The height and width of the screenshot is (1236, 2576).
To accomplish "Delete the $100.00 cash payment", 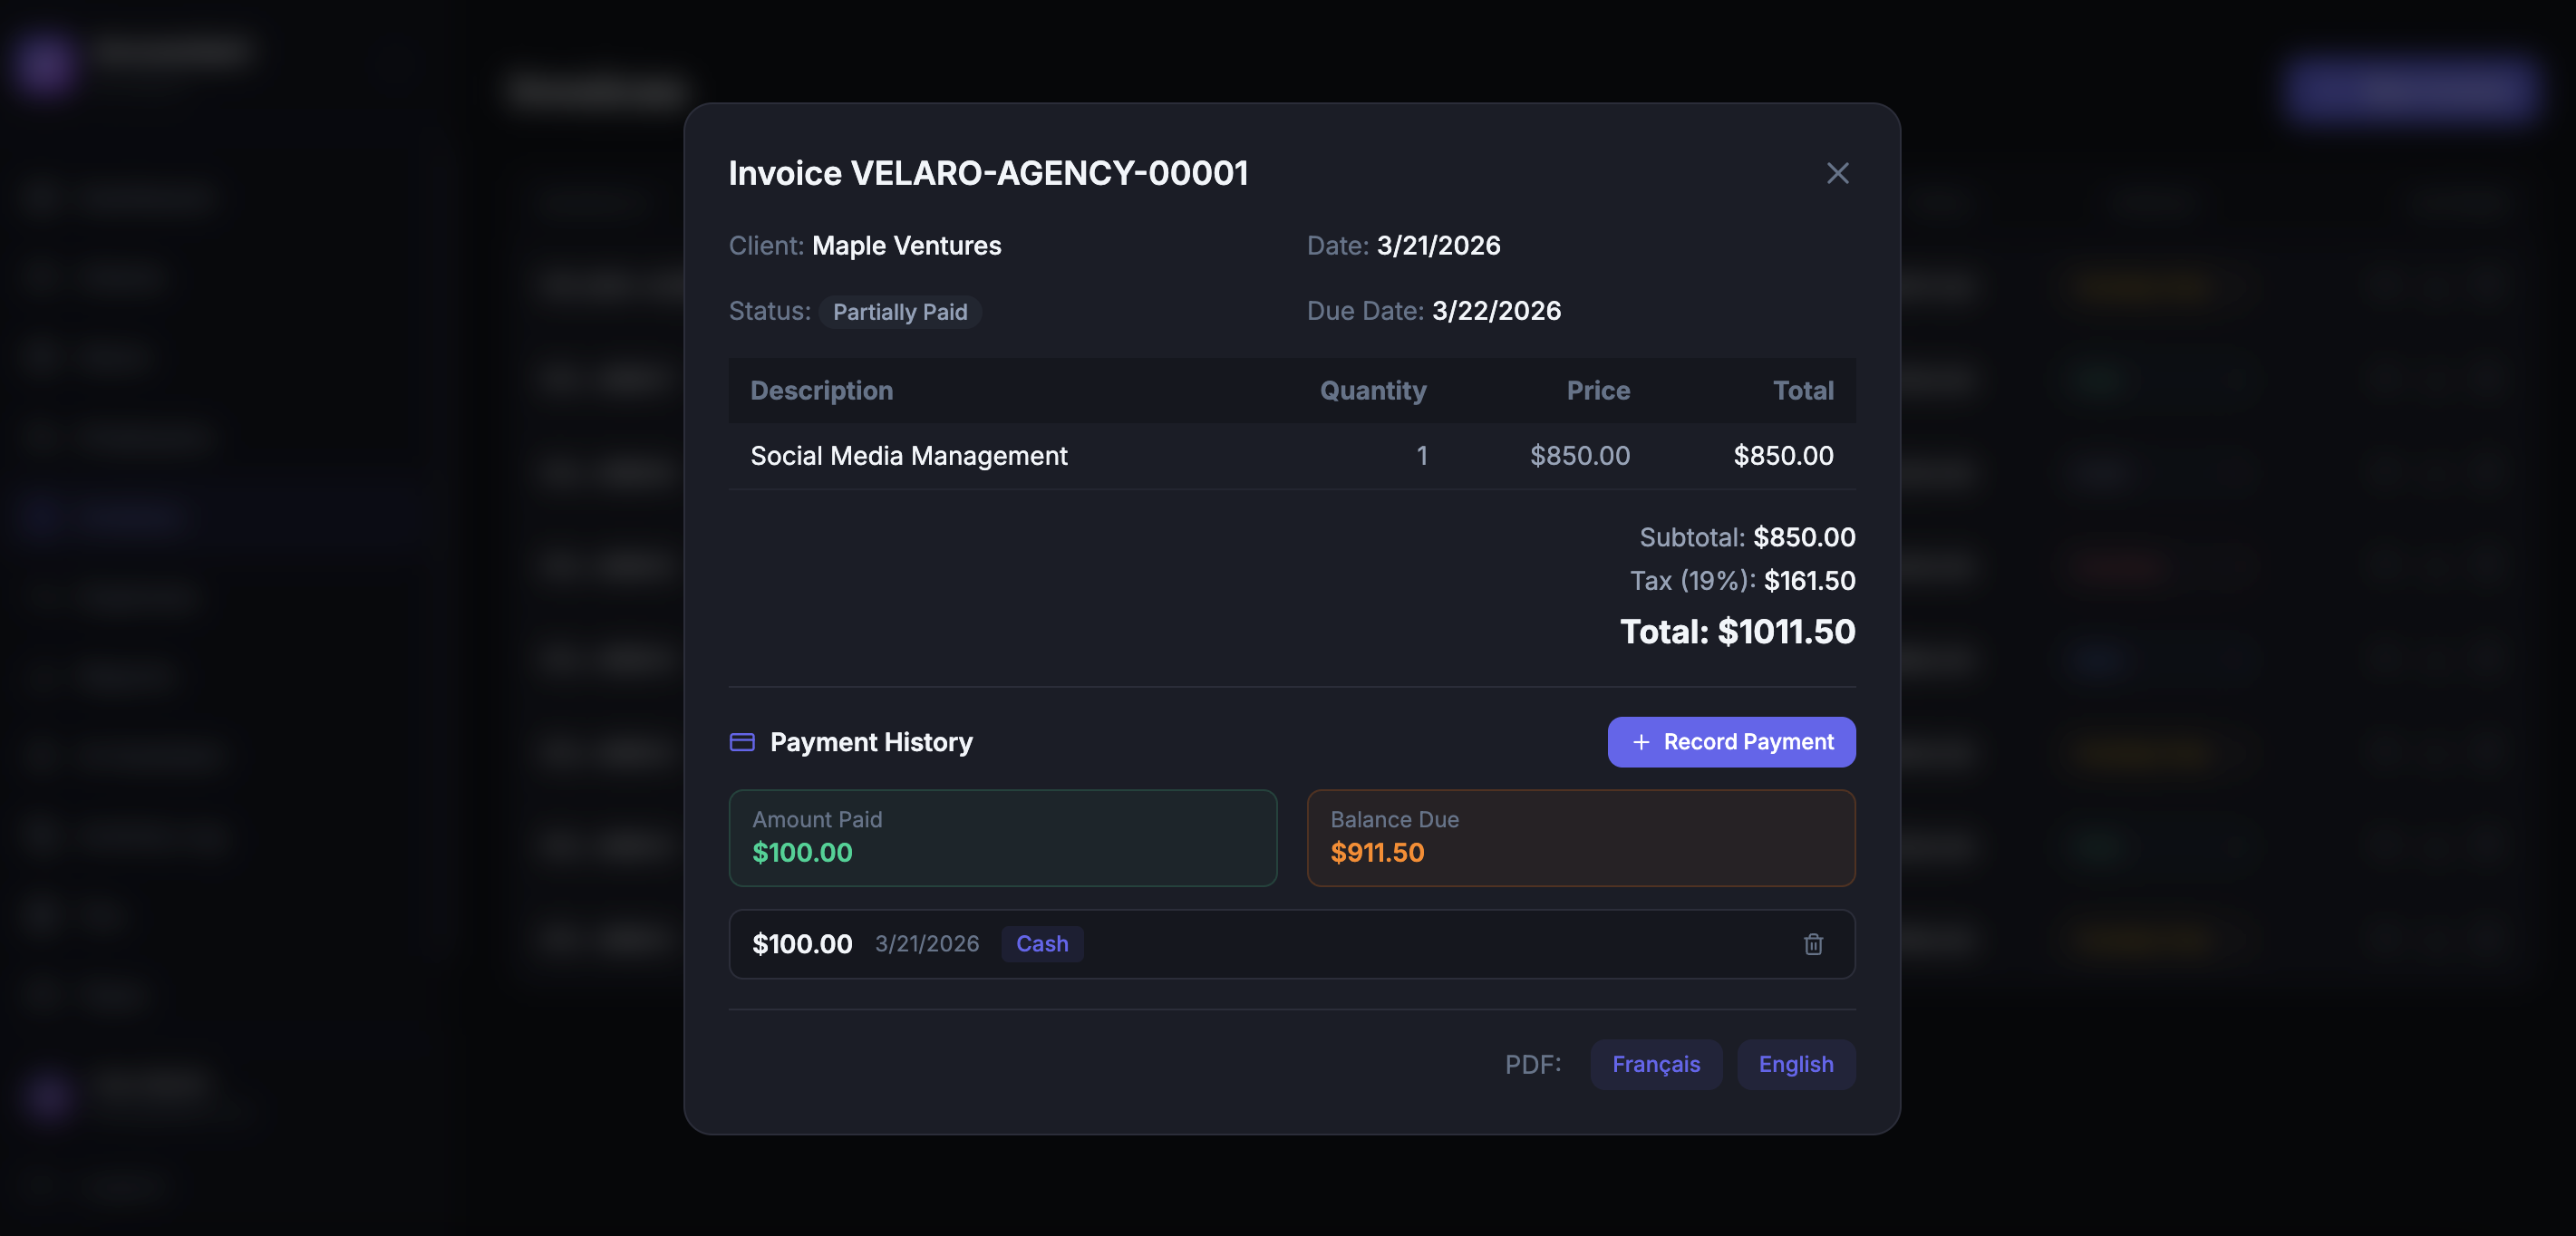I will 1813,944.
